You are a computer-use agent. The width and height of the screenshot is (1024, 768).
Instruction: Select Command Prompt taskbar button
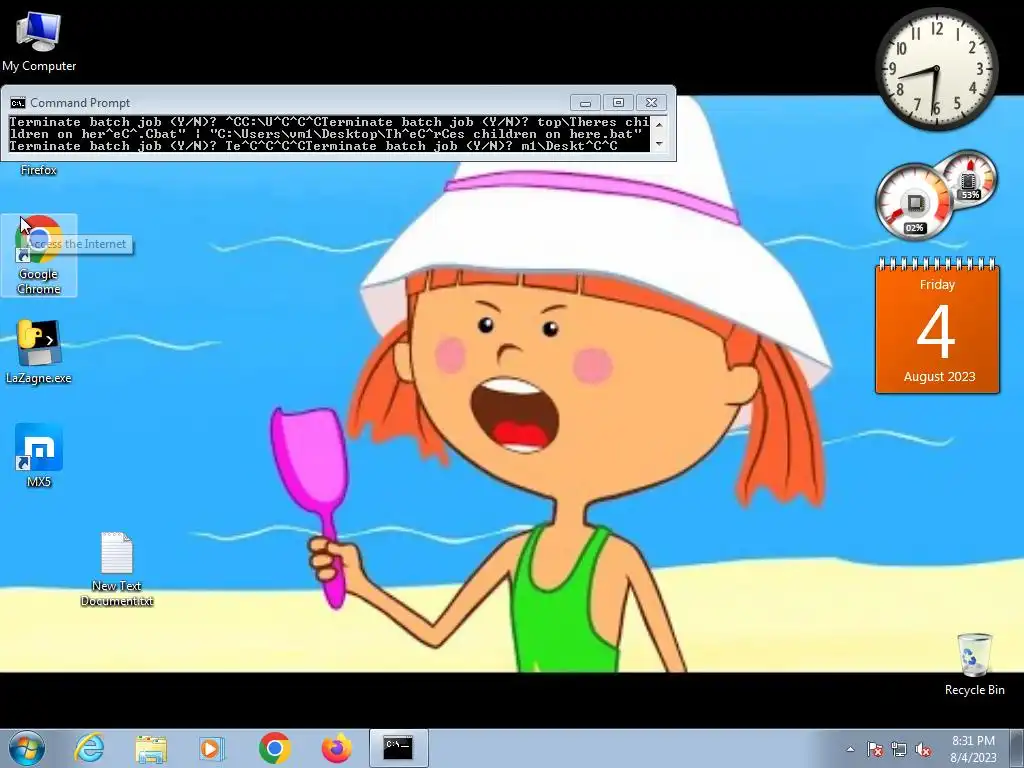398,748
